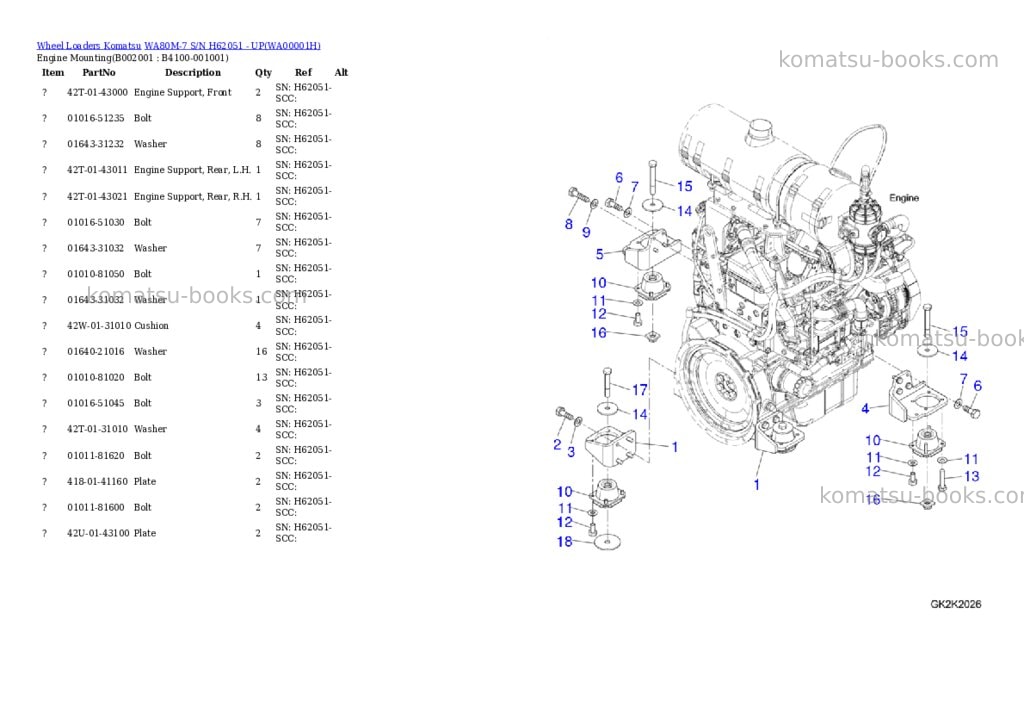1024x725 pixels.
Task: Select part number 01010-81050
Action: (x=95, y=274)
